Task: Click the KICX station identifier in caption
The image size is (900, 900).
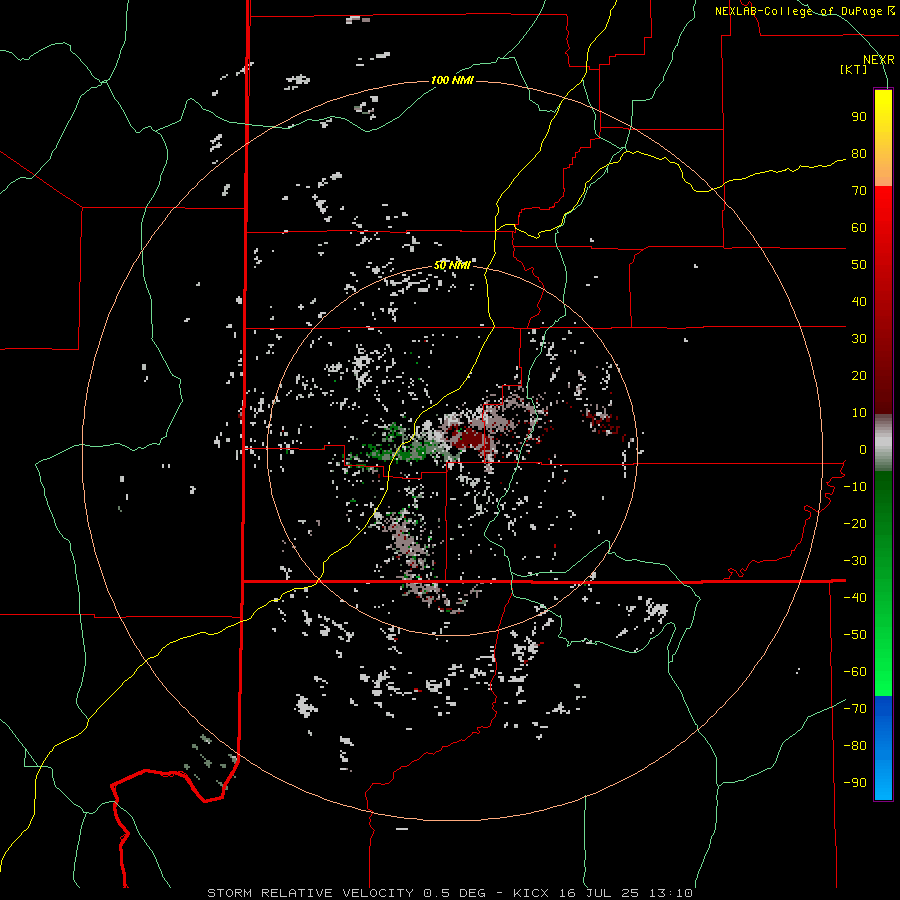Action: pyautogui.click(x=531, y=893)
